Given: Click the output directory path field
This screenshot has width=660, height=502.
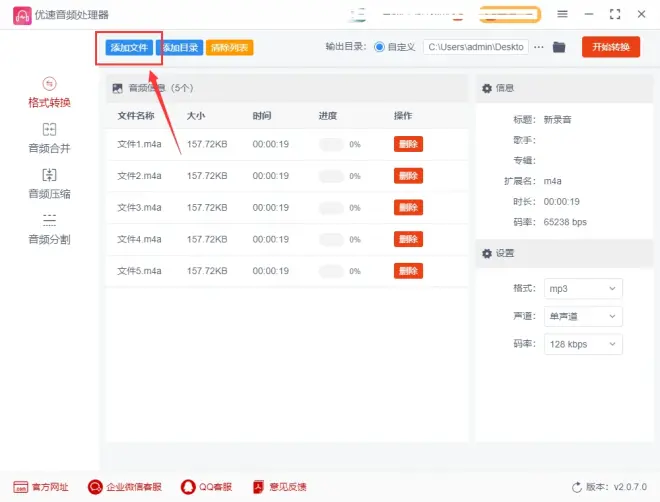Looking at the screenshot, I should [x=476, y=47].
